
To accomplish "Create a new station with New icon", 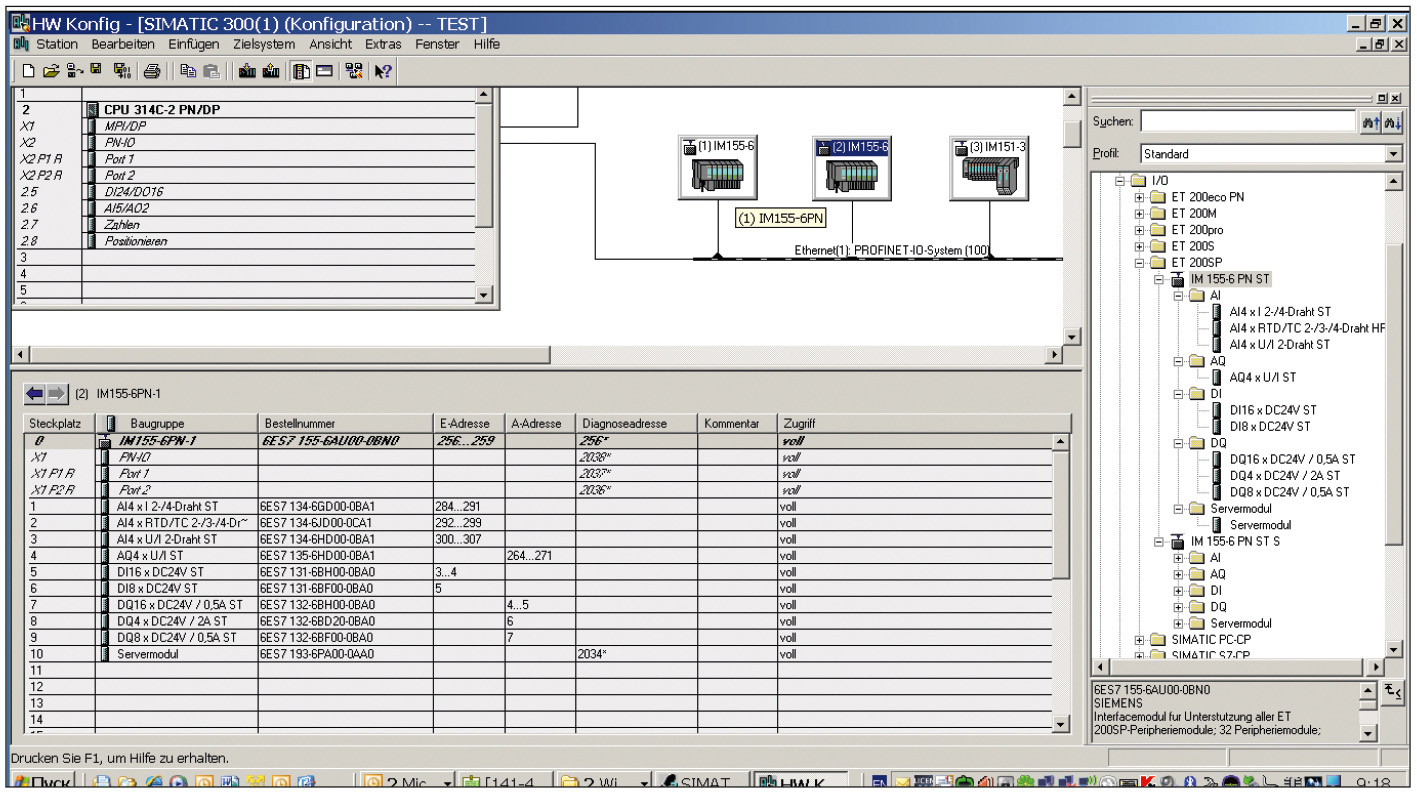I will pyautogui.click(x=28, y=70).
